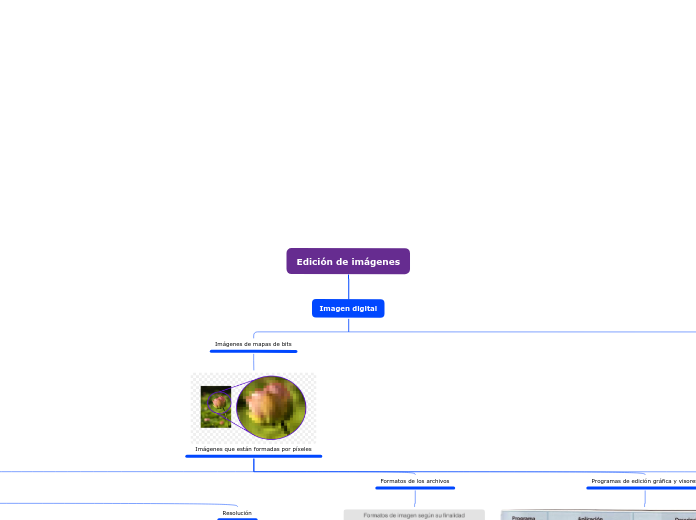Screen dimensions: 696x520
Task: Select the 'Programa' table column header
Action: [x=524, y=517]
